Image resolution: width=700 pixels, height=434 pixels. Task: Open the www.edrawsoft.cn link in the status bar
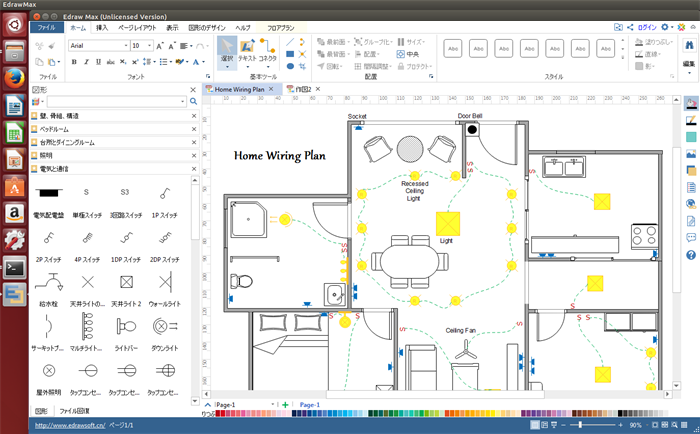69,425
